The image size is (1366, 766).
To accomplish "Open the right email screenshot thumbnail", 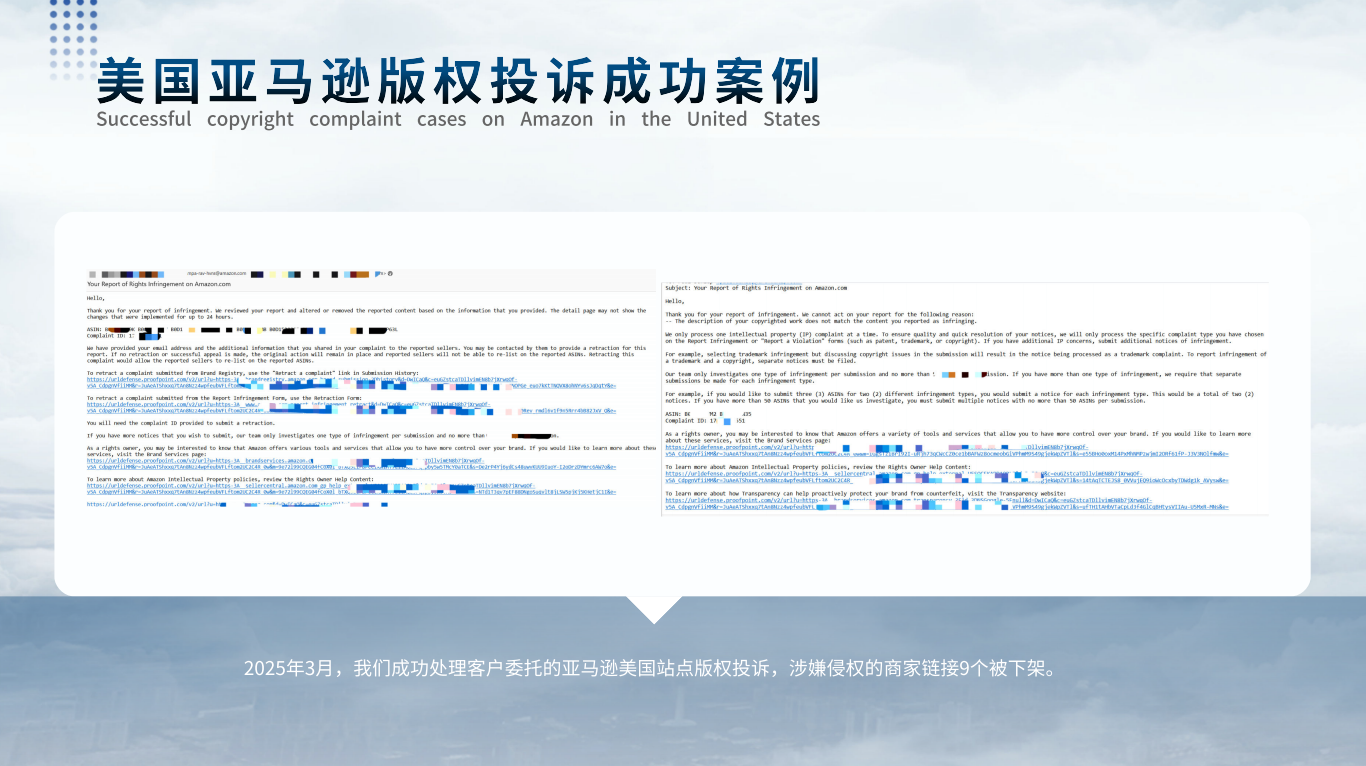I will [965, 398].
